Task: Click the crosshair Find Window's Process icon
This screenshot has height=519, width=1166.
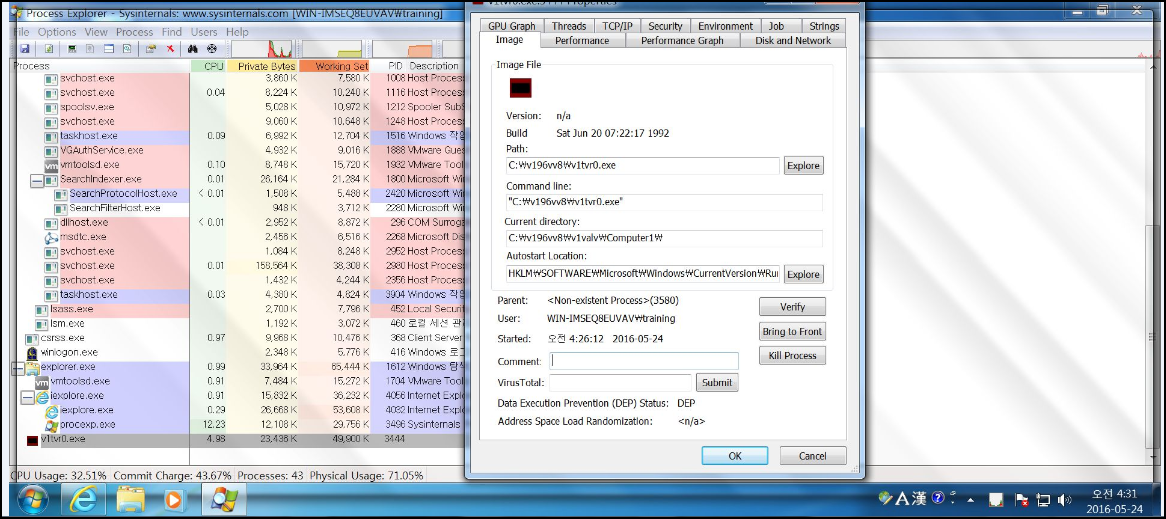Action: pos(212,49)
